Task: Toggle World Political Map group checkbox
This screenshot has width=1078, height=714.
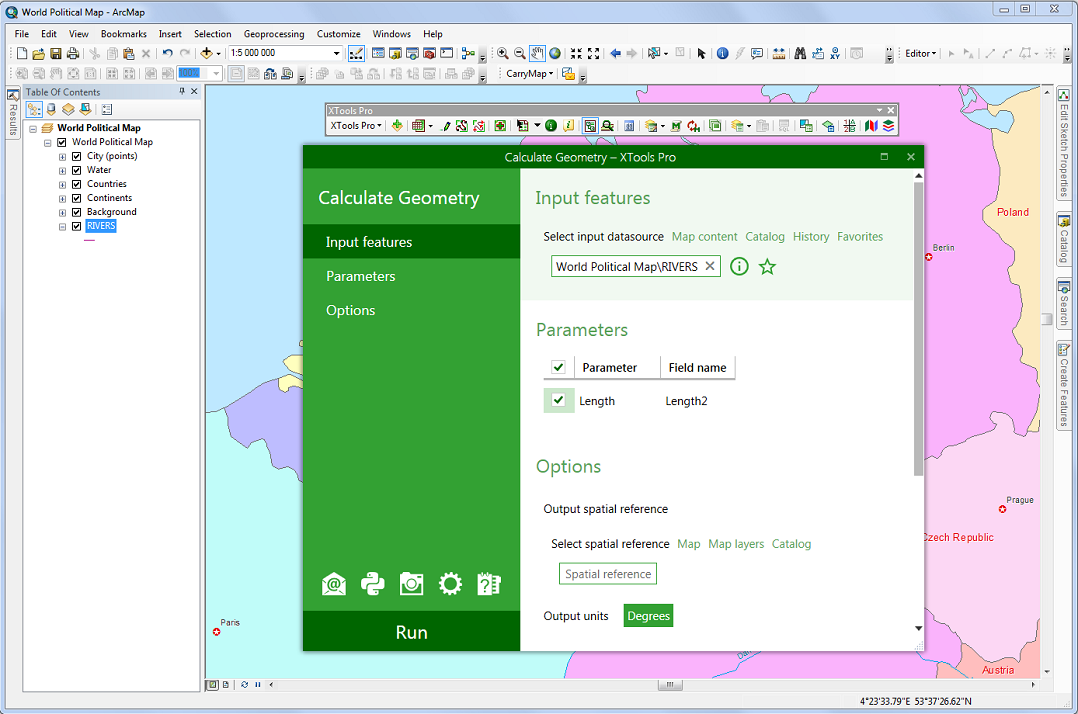Action: (x=62, y=142)
